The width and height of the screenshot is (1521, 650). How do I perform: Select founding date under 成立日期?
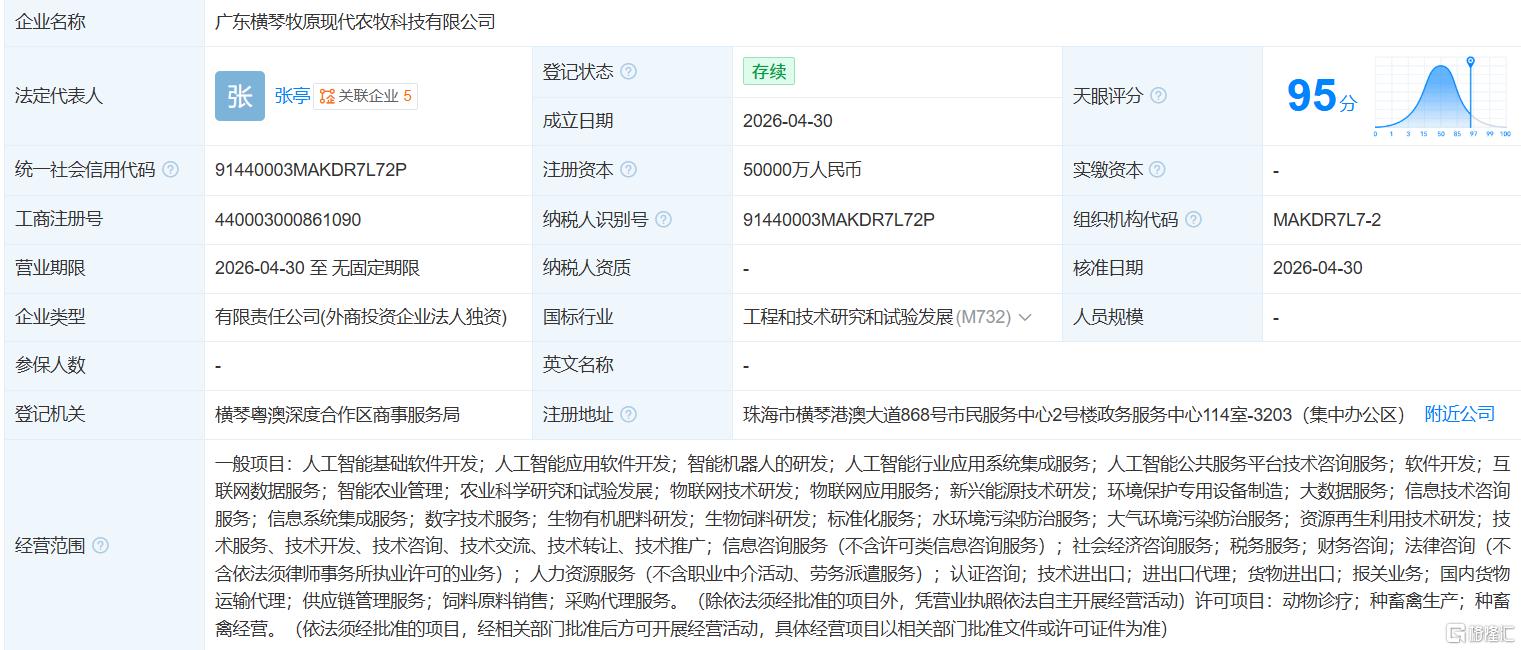coord(788,121)
